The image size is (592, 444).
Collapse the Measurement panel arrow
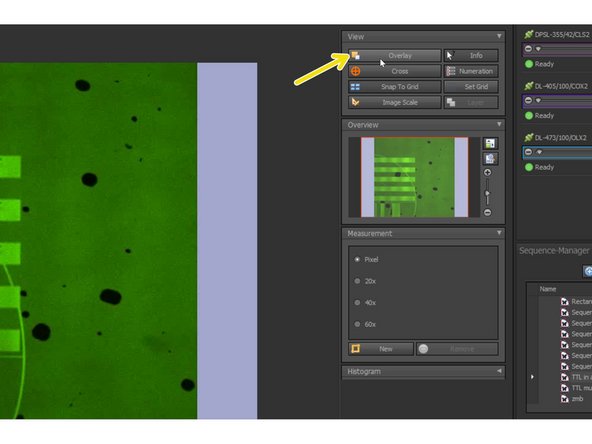pyautogui.click(x=499, y=233)
